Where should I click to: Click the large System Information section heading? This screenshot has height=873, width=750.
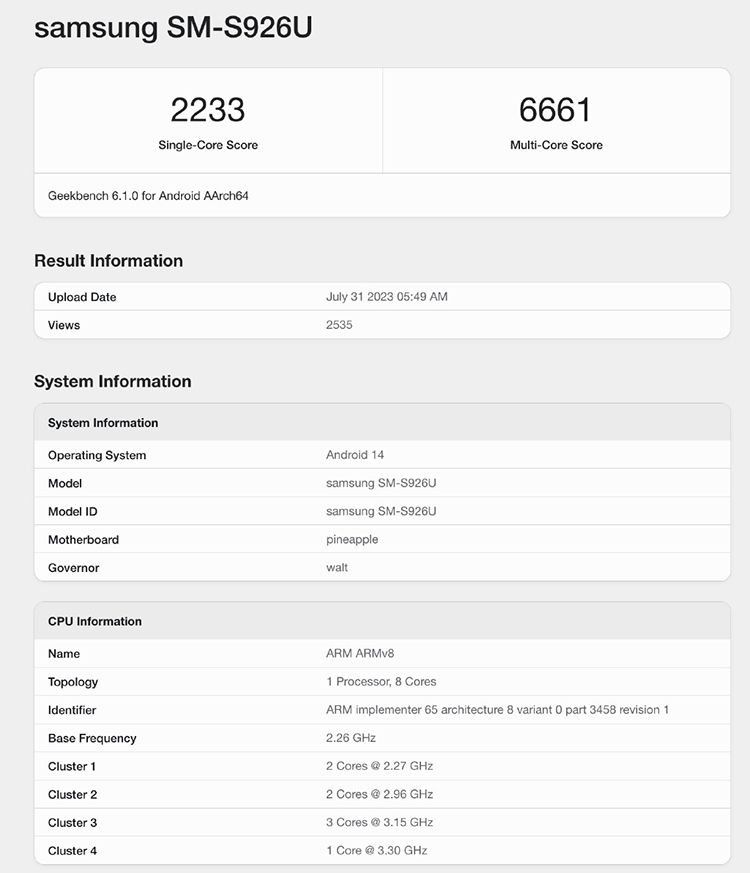[112, 381]
